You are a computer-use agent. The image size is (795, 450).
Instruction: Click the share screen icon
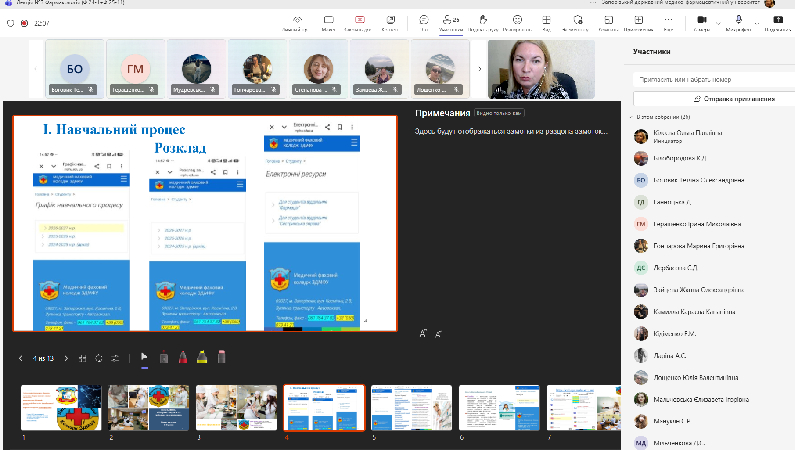click(778, 20)
